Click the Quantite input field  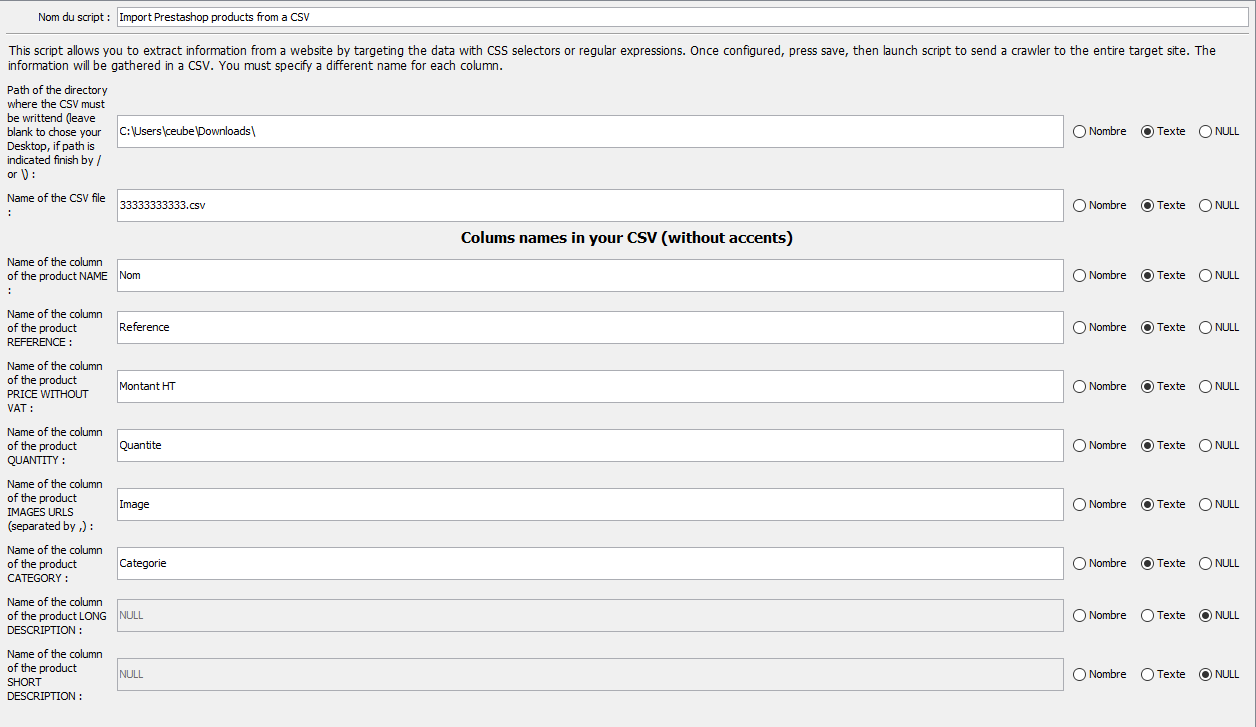point(590,446)
